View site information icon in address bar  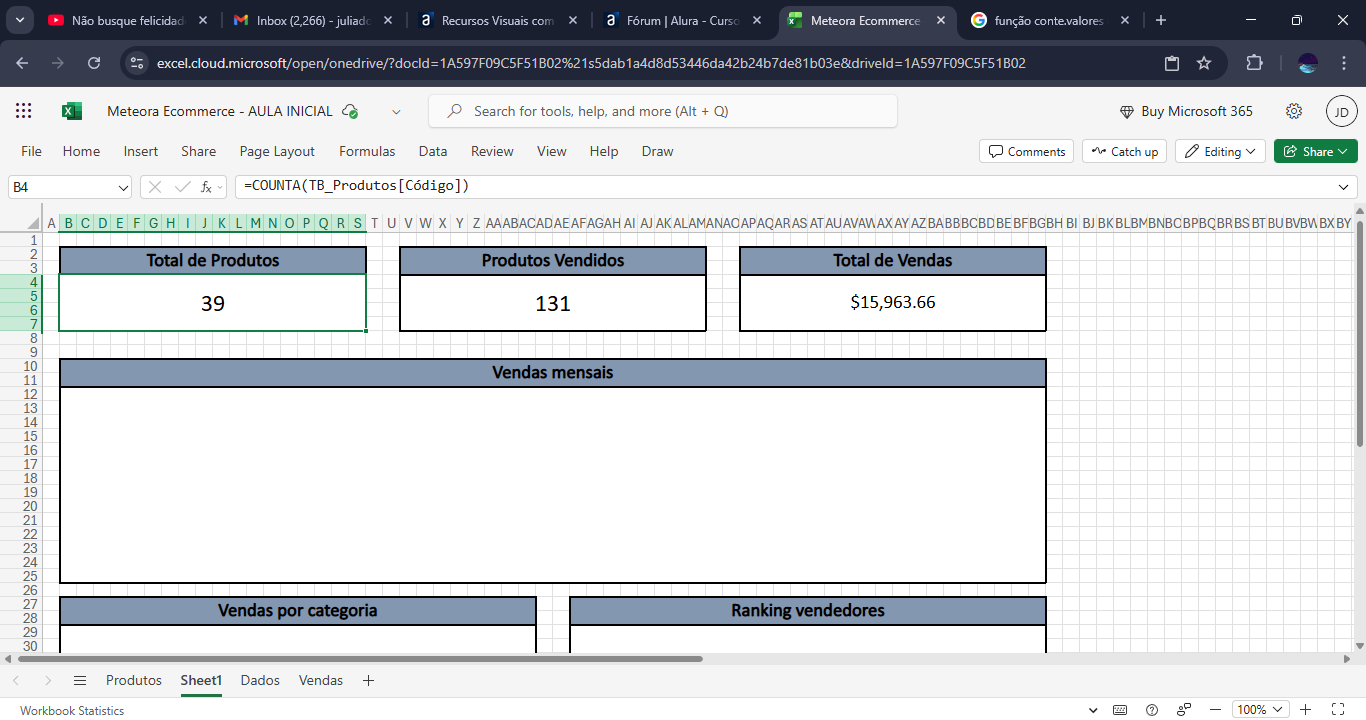pos(138,63)
